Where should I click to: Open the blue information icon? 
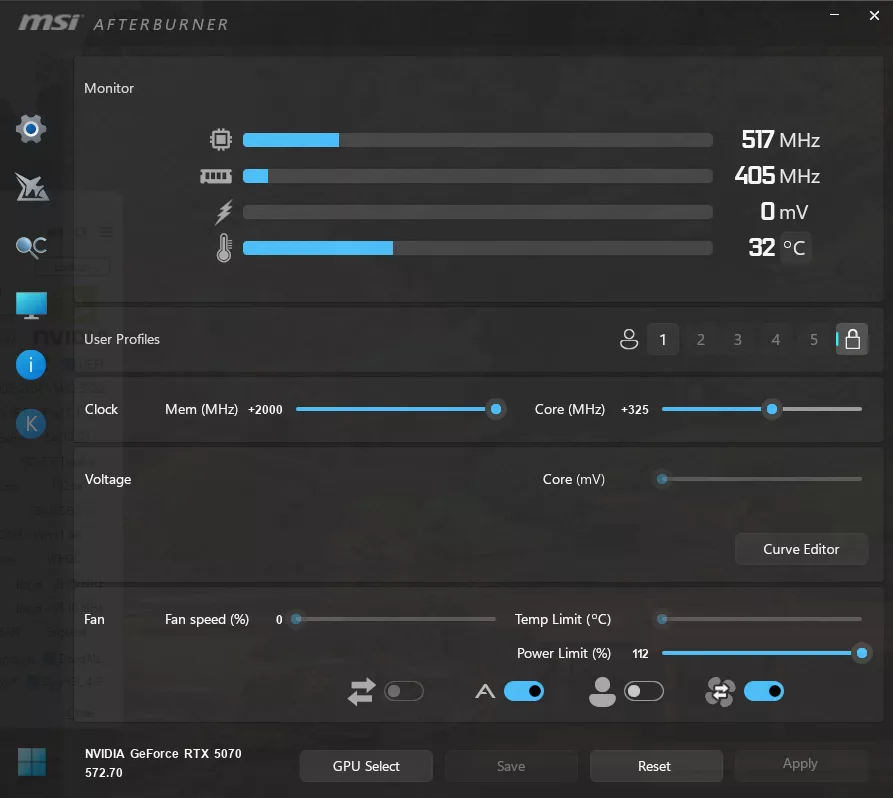(31, 365)
